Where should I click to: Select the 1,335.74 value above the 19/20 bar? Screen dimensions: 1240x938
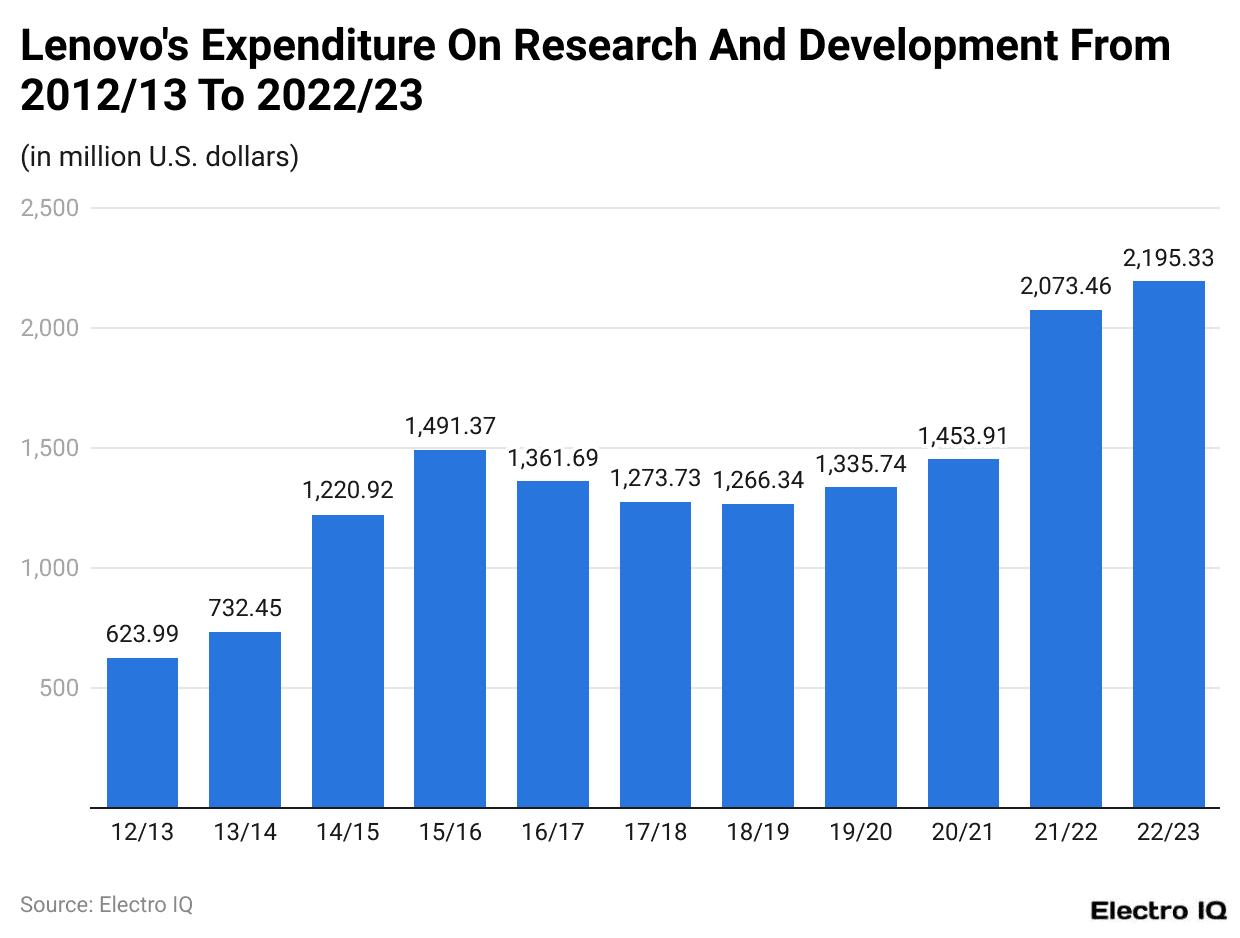pyautogui.click(x=861, y=464)
